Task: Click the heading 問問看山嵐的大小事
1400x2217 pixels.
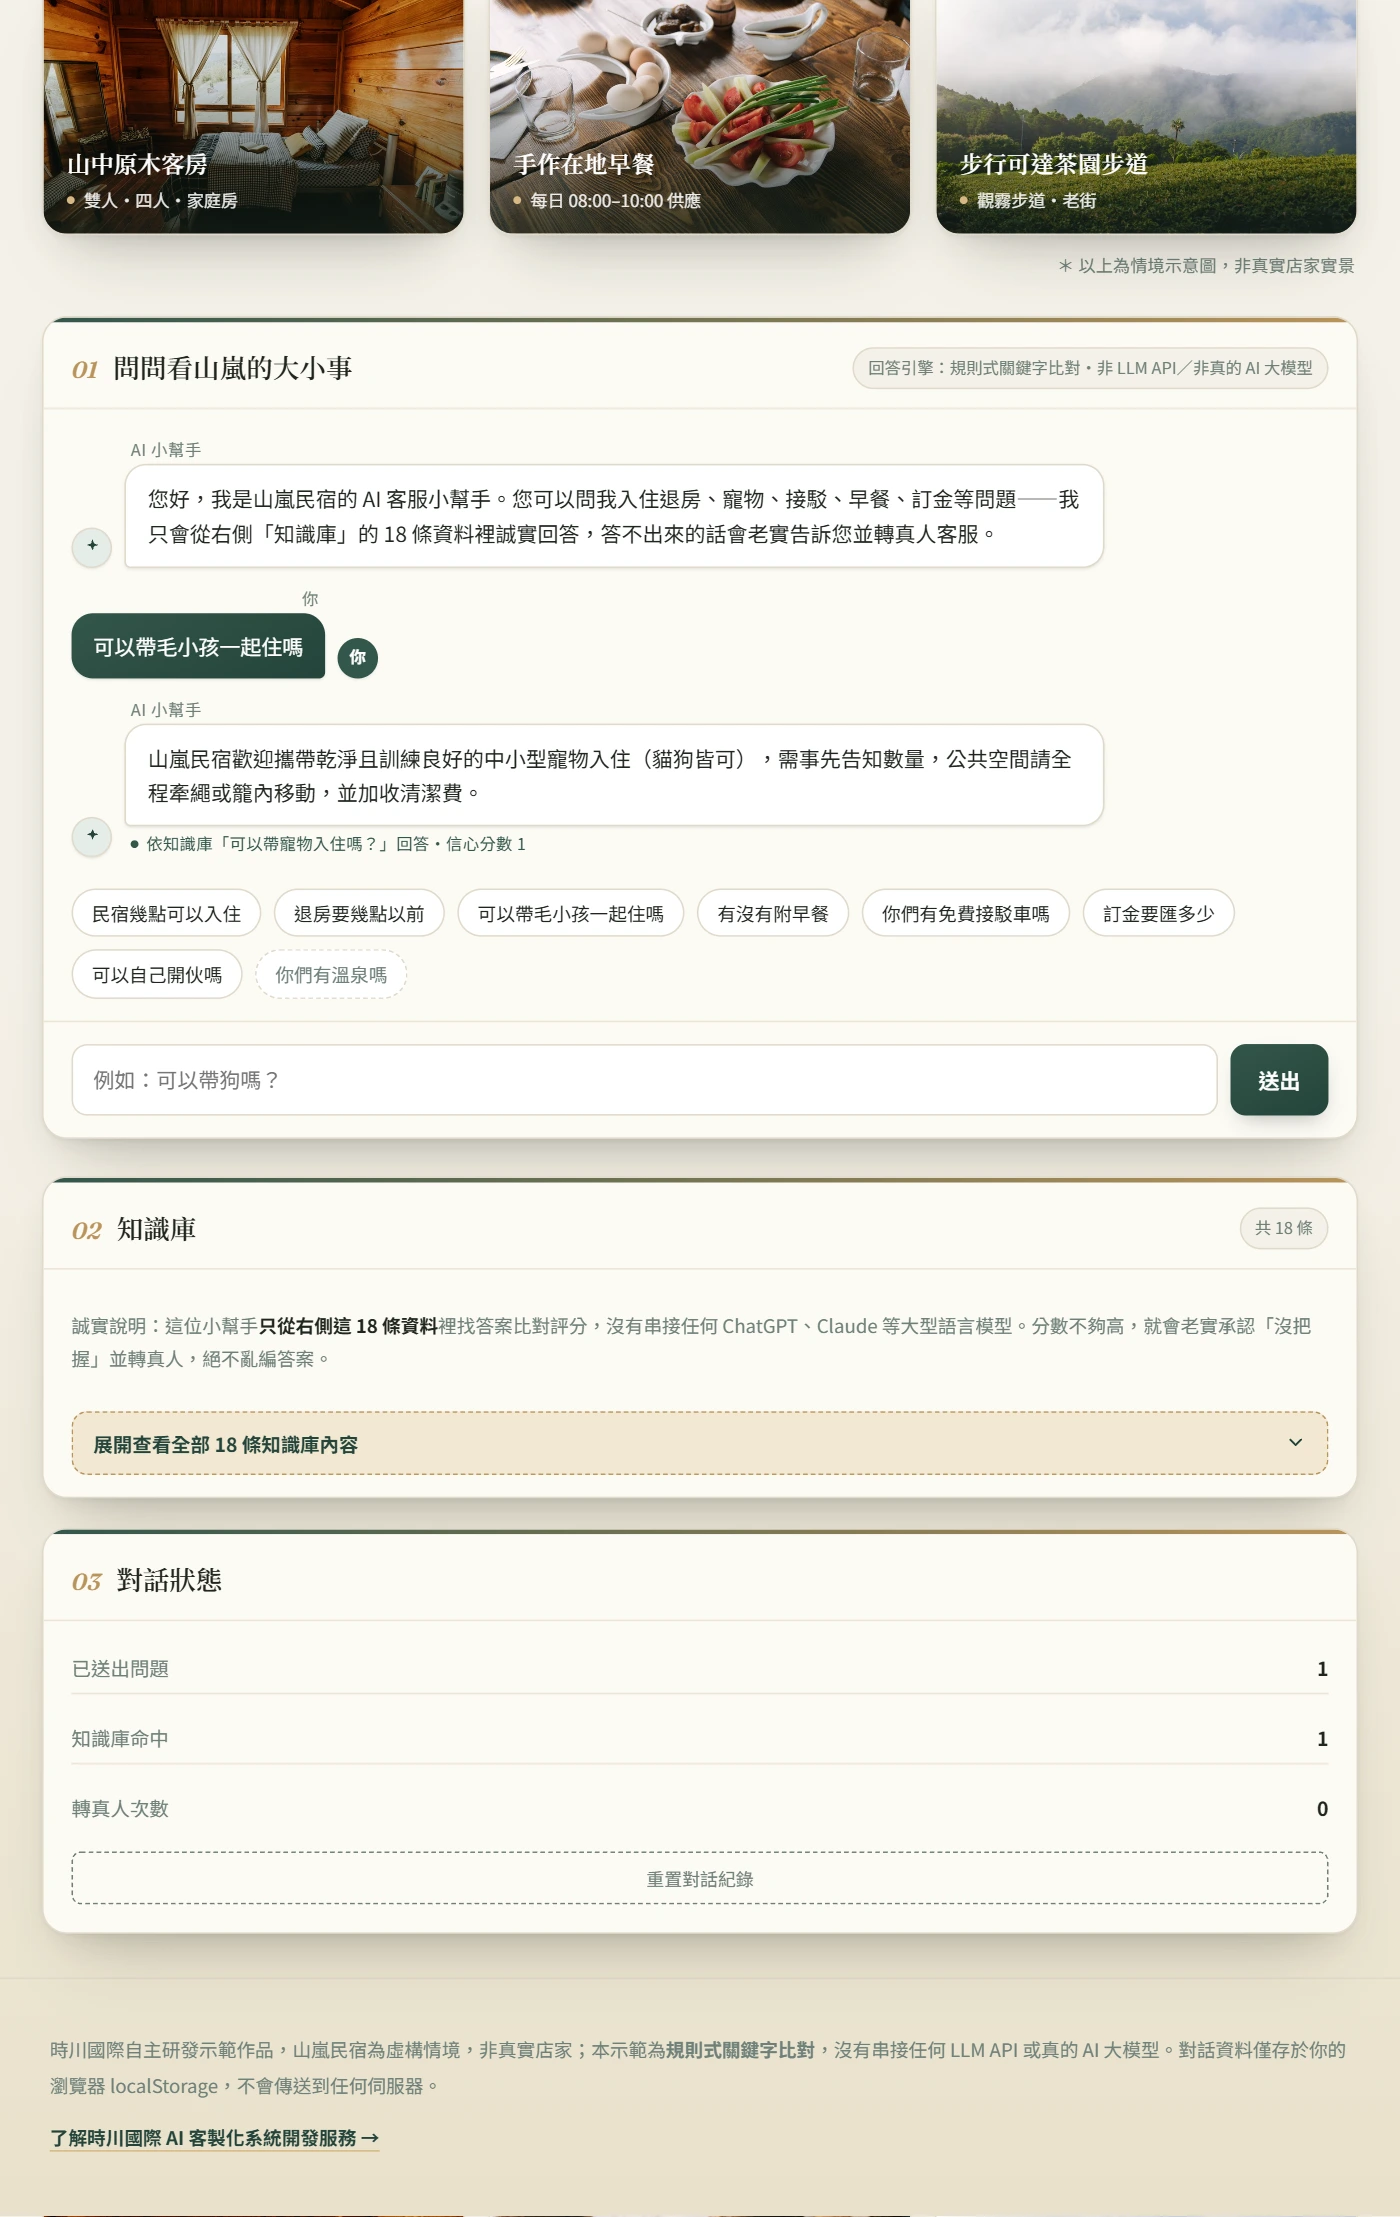Action: [x=232, y=368]
